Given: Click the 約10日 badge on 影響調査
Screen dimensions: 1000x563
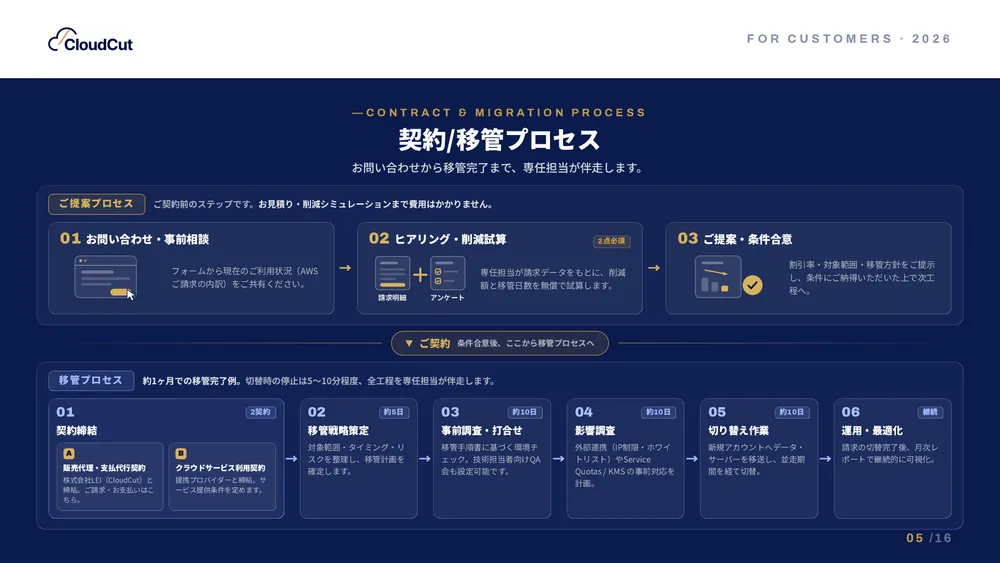Looking at the screenshot, I should coord(658,413).
